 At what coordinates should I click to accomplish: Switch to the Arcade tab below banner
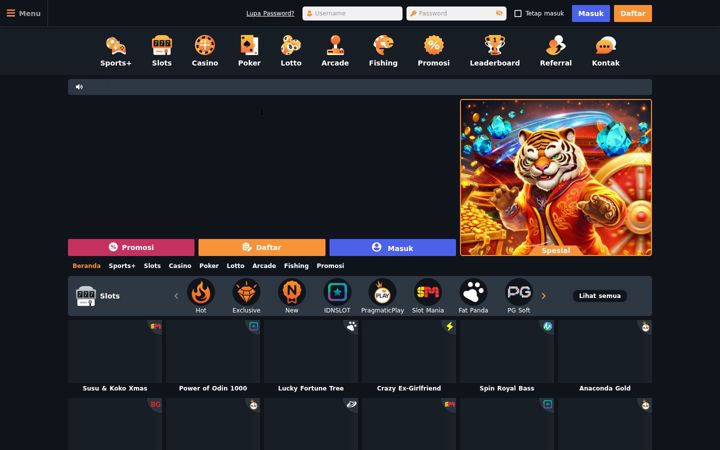pos(264,266)
